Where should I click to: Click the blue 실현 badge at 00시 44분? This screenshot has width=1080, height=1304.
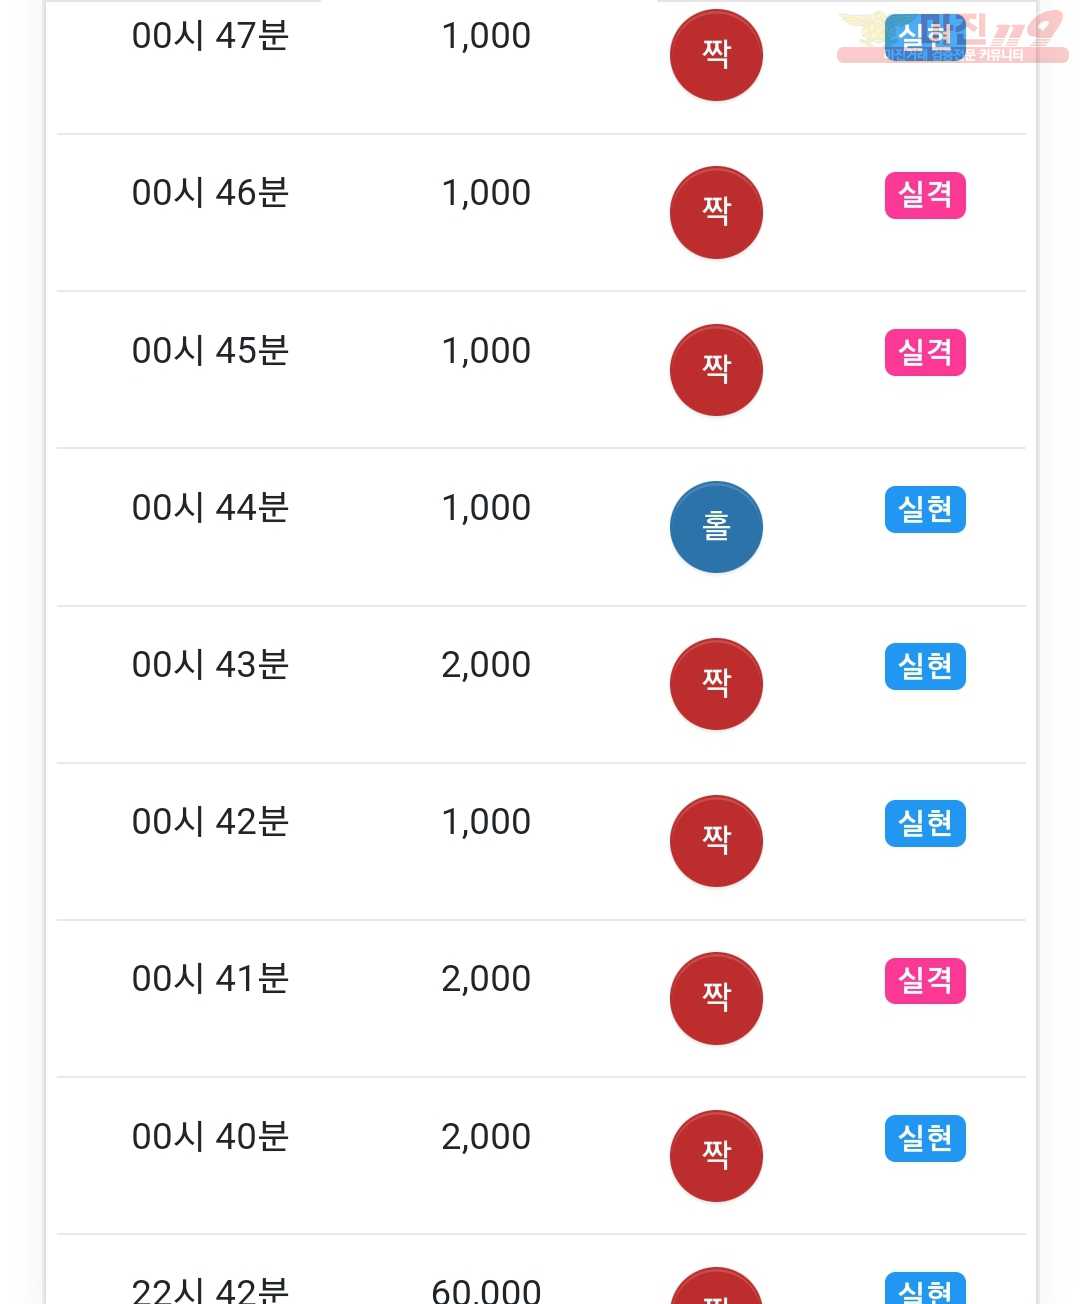click(x=925, y=509)
